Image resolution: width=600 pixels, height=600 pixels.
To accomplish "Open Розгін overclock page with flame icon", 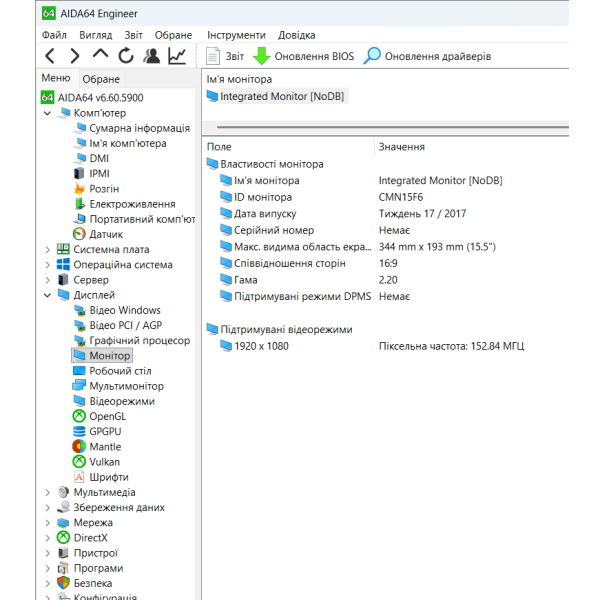I will (x=96, y=189).
